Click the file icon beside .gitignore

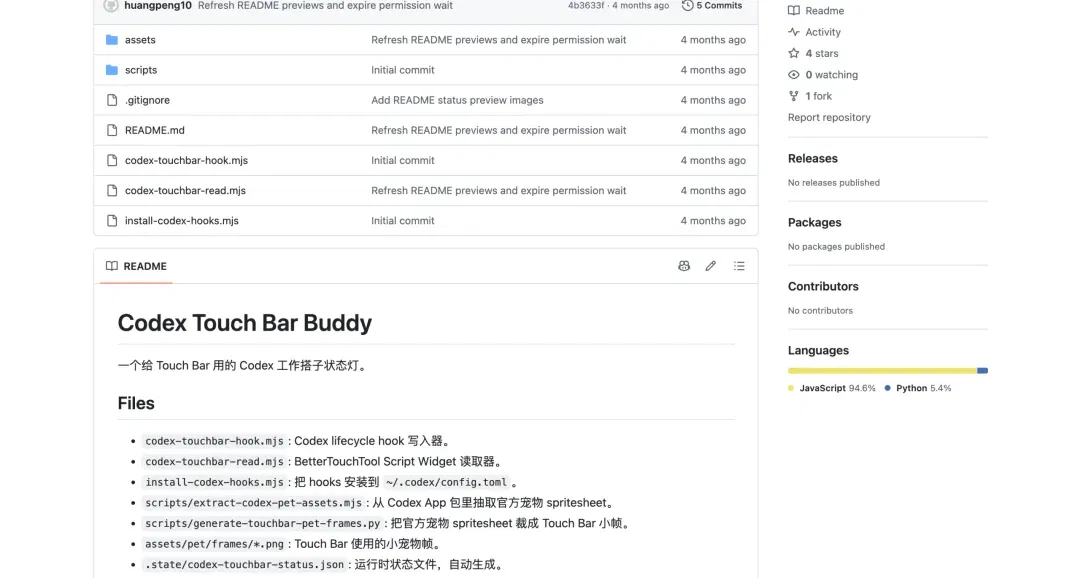click(x=112, y=100)
